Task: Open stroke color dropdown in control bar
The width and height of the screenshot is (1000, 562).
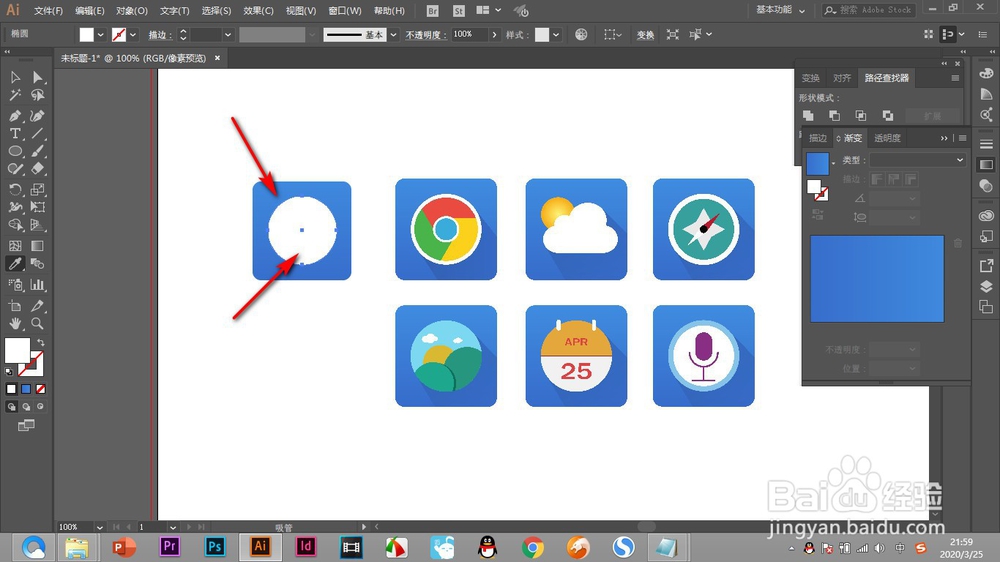Action: point(133,35)
